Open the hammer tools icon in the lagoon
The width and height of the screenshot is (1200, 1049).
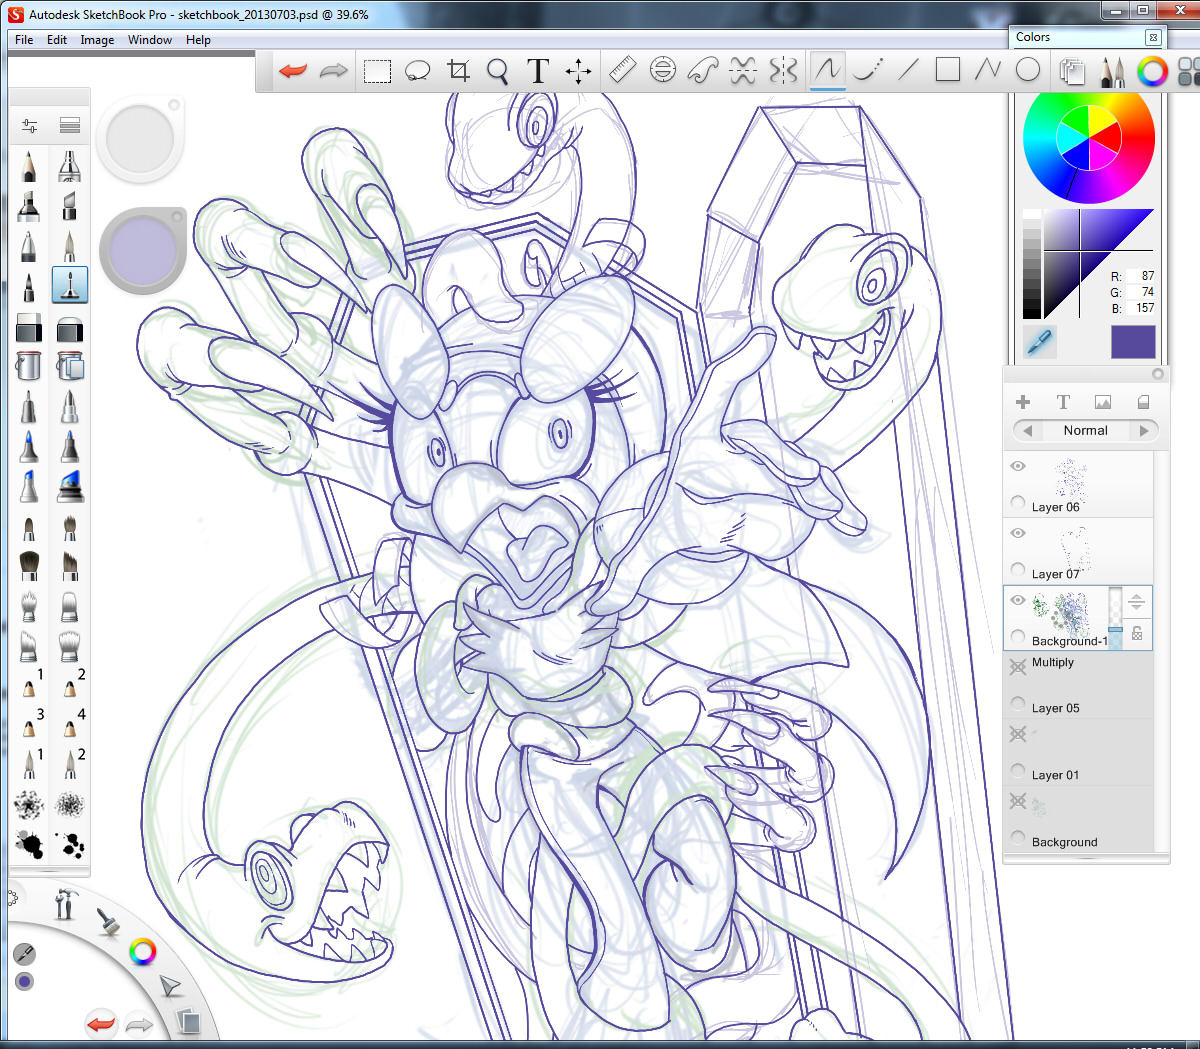65,905
